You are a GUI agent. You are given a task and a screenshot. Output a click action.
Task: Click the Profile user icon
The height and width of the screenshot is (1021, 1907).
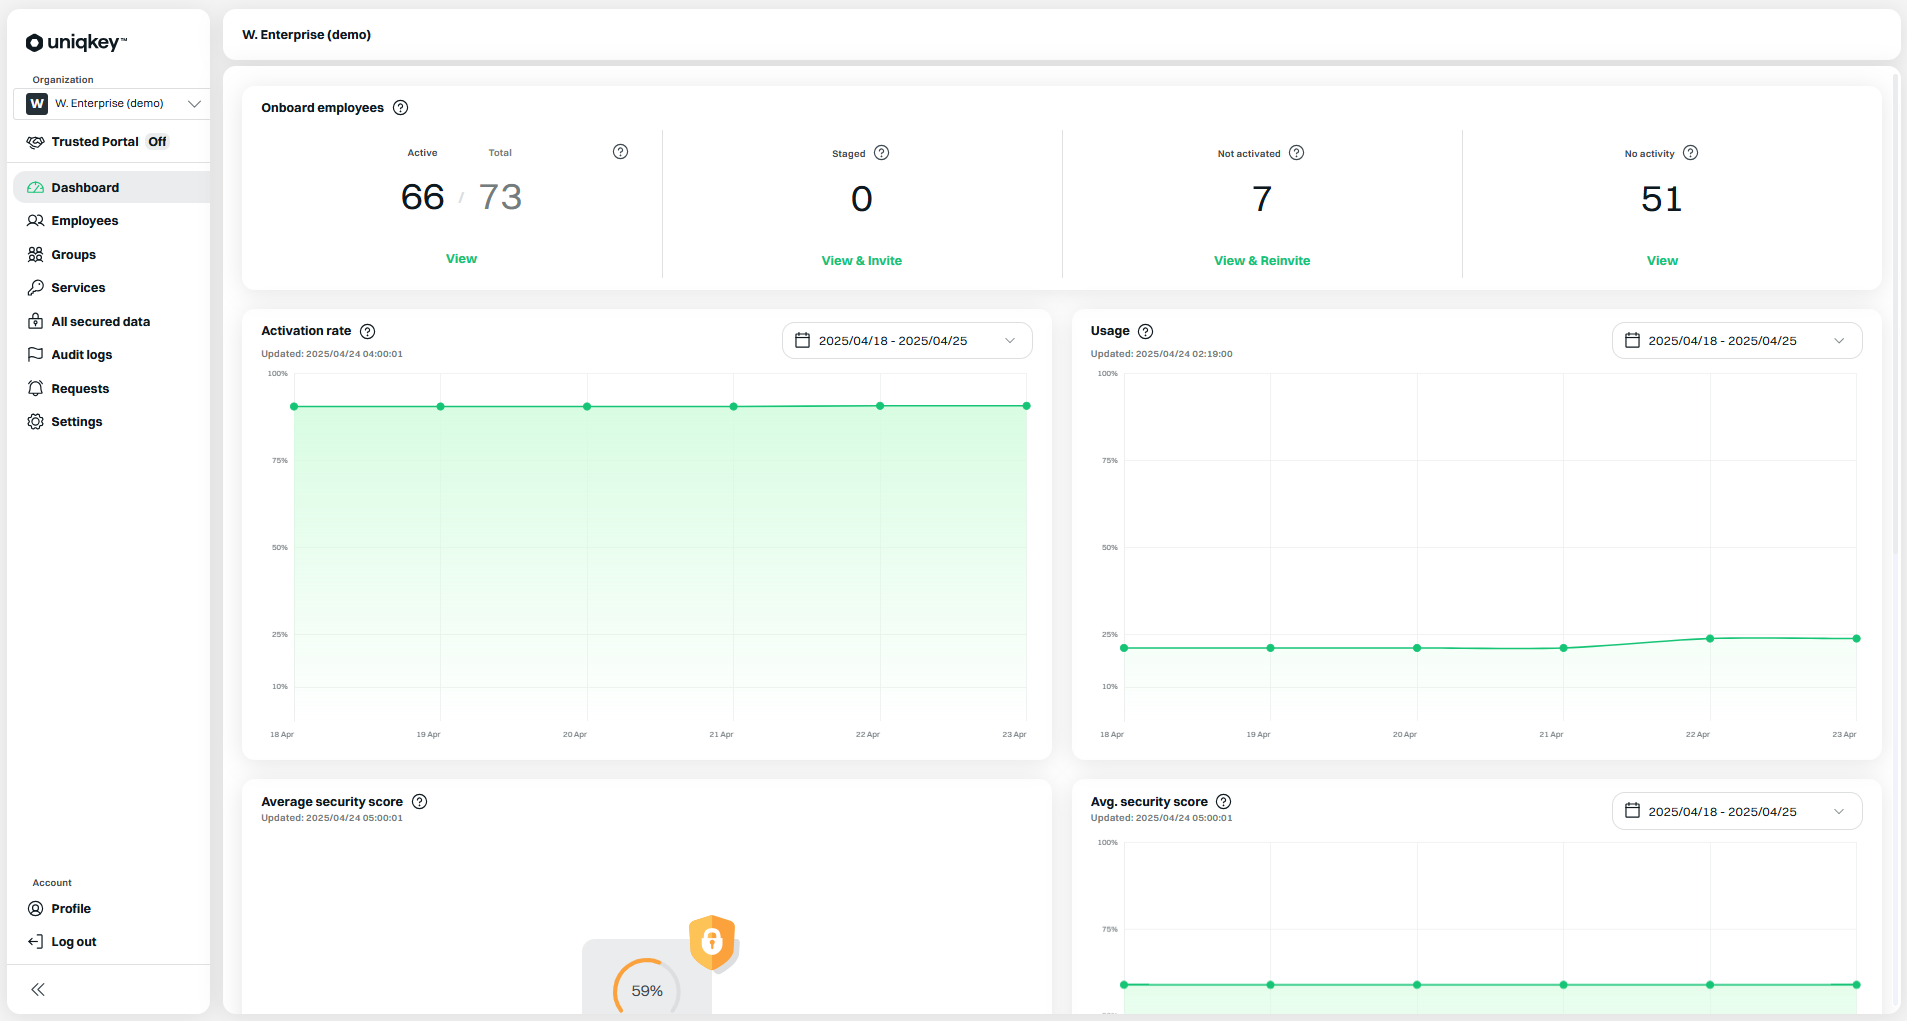click(x=36, y=909)
